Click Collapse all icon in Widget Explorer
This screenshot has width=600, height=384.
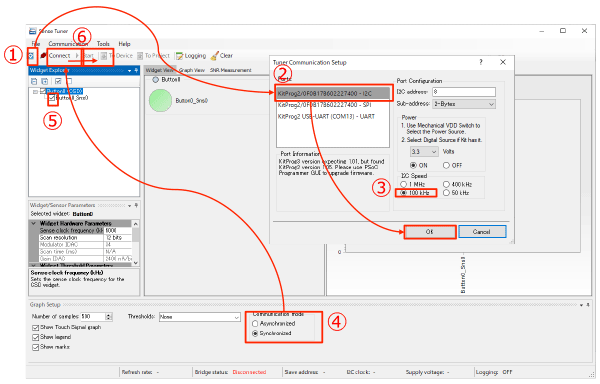tap(34, 81)
